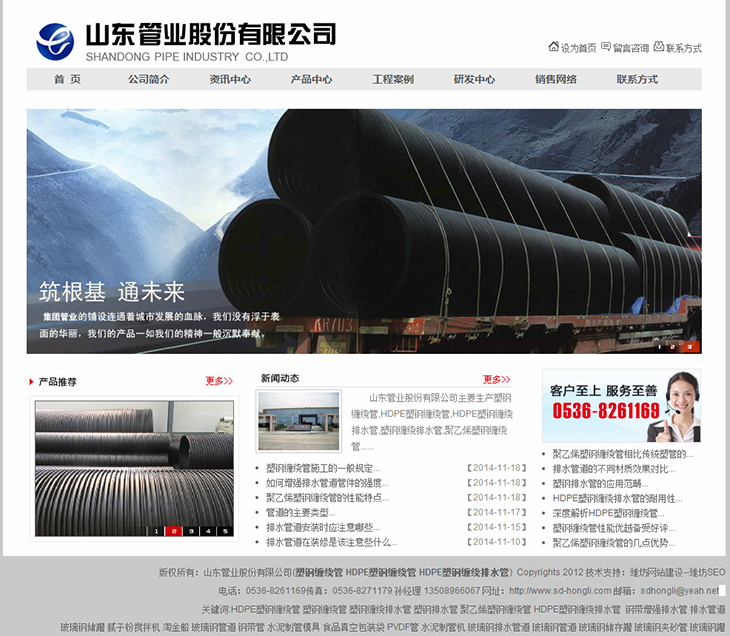Click footer link HDPE塑钢缠绕排水管 in copyright line

[464, 572]
